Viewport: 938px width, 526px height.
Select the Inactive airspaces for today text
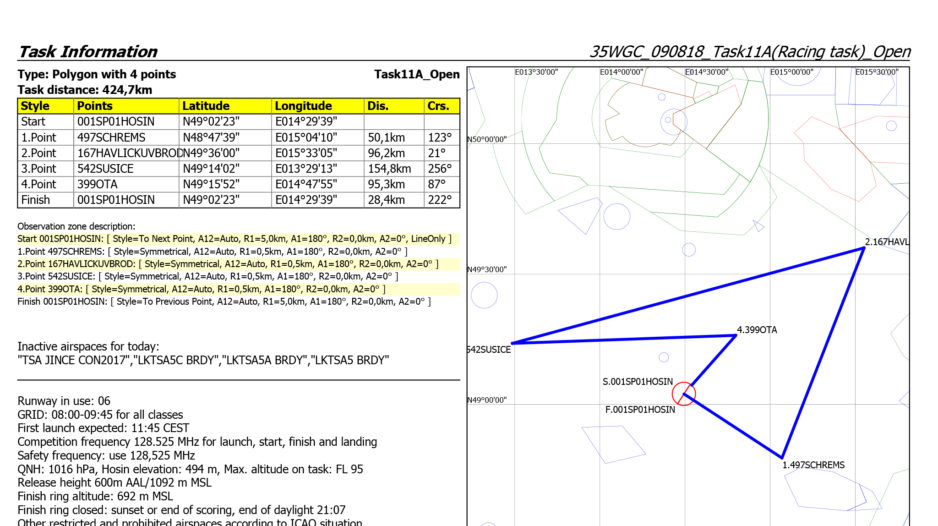82,345
